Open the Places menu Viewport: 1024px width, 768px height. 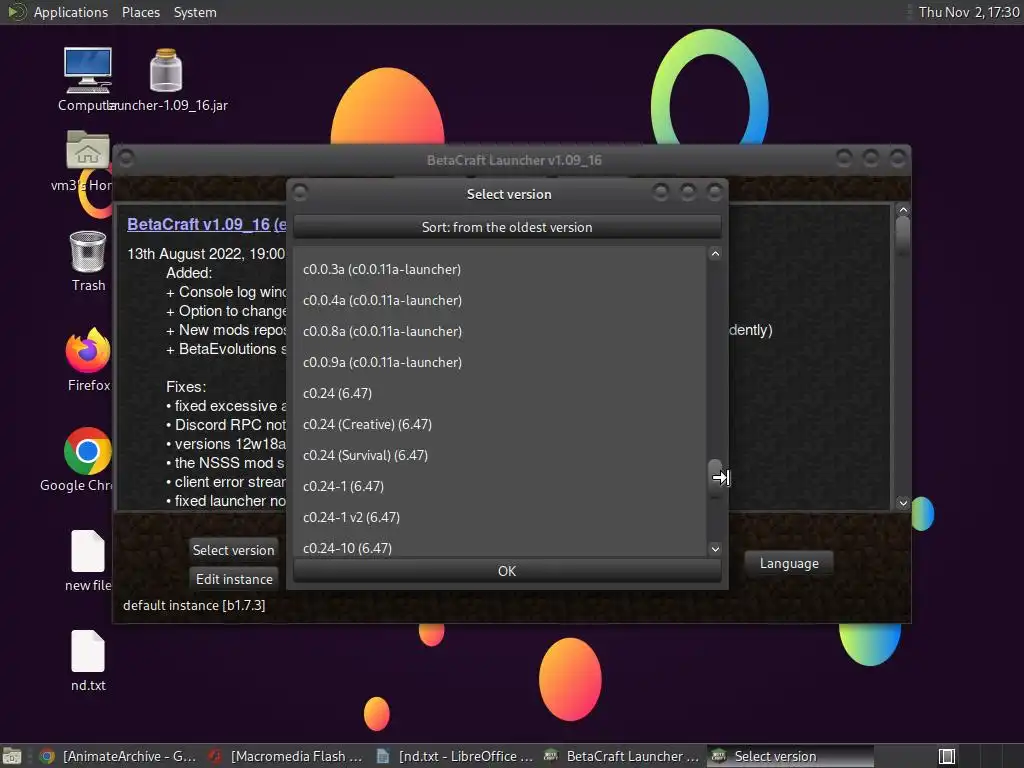pos(140,12)
